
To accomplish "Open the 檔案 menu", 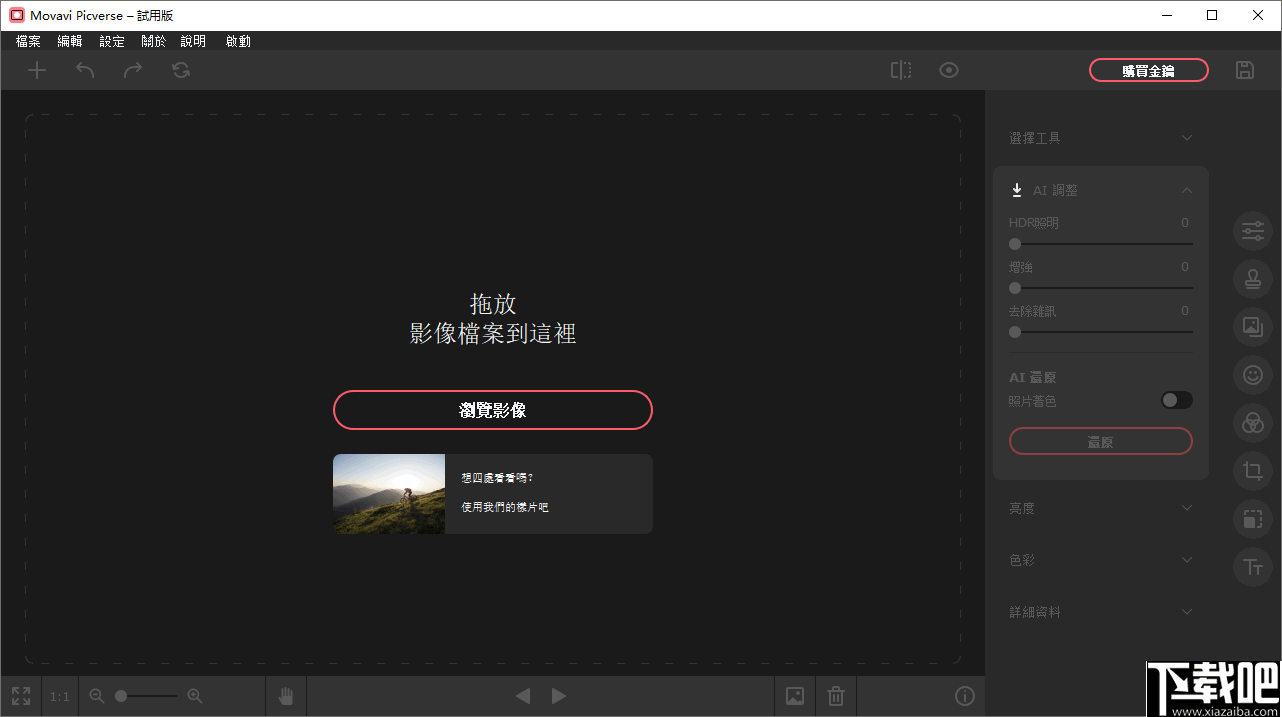I will [27, 41].
